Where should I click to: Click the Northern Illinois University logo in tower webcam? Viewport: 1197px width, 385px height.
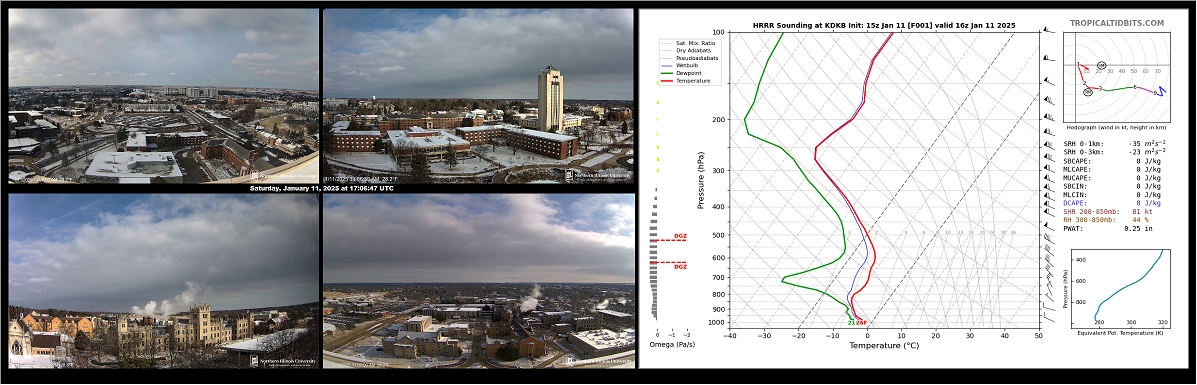pos(598,175)
